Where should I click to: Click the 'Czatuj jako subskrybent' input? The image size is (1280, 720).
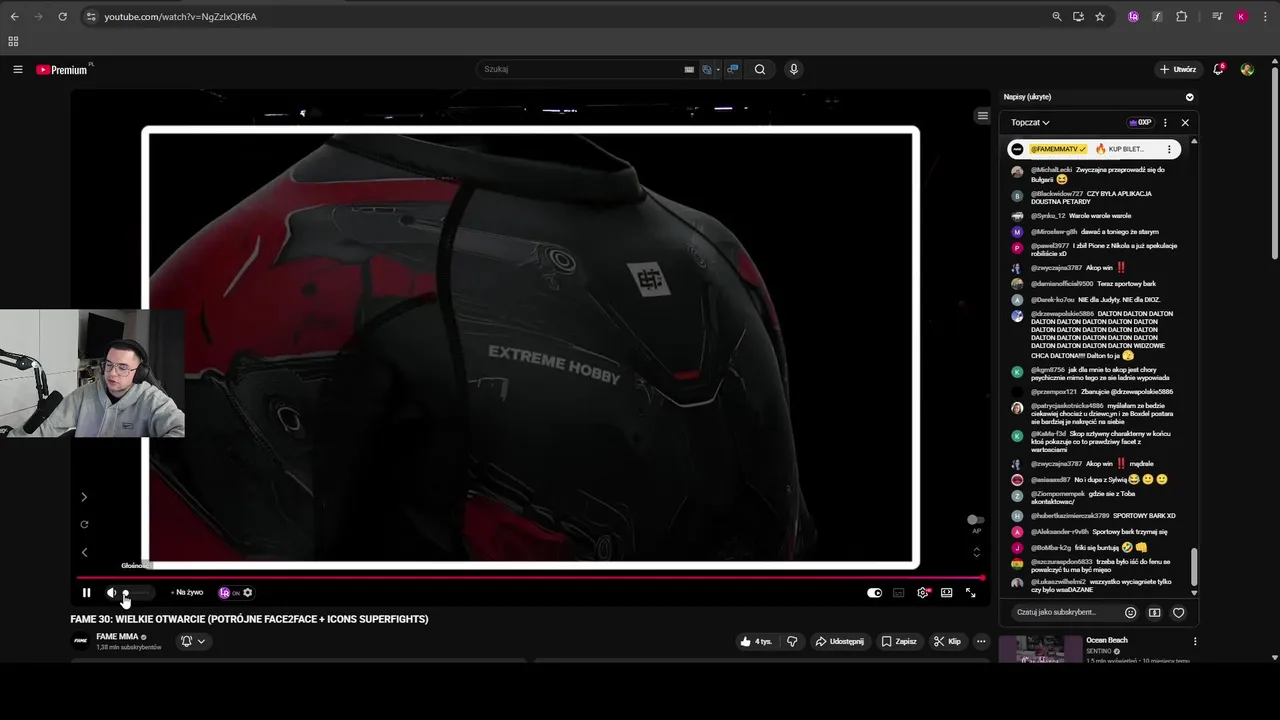[x=1065, y=612]
